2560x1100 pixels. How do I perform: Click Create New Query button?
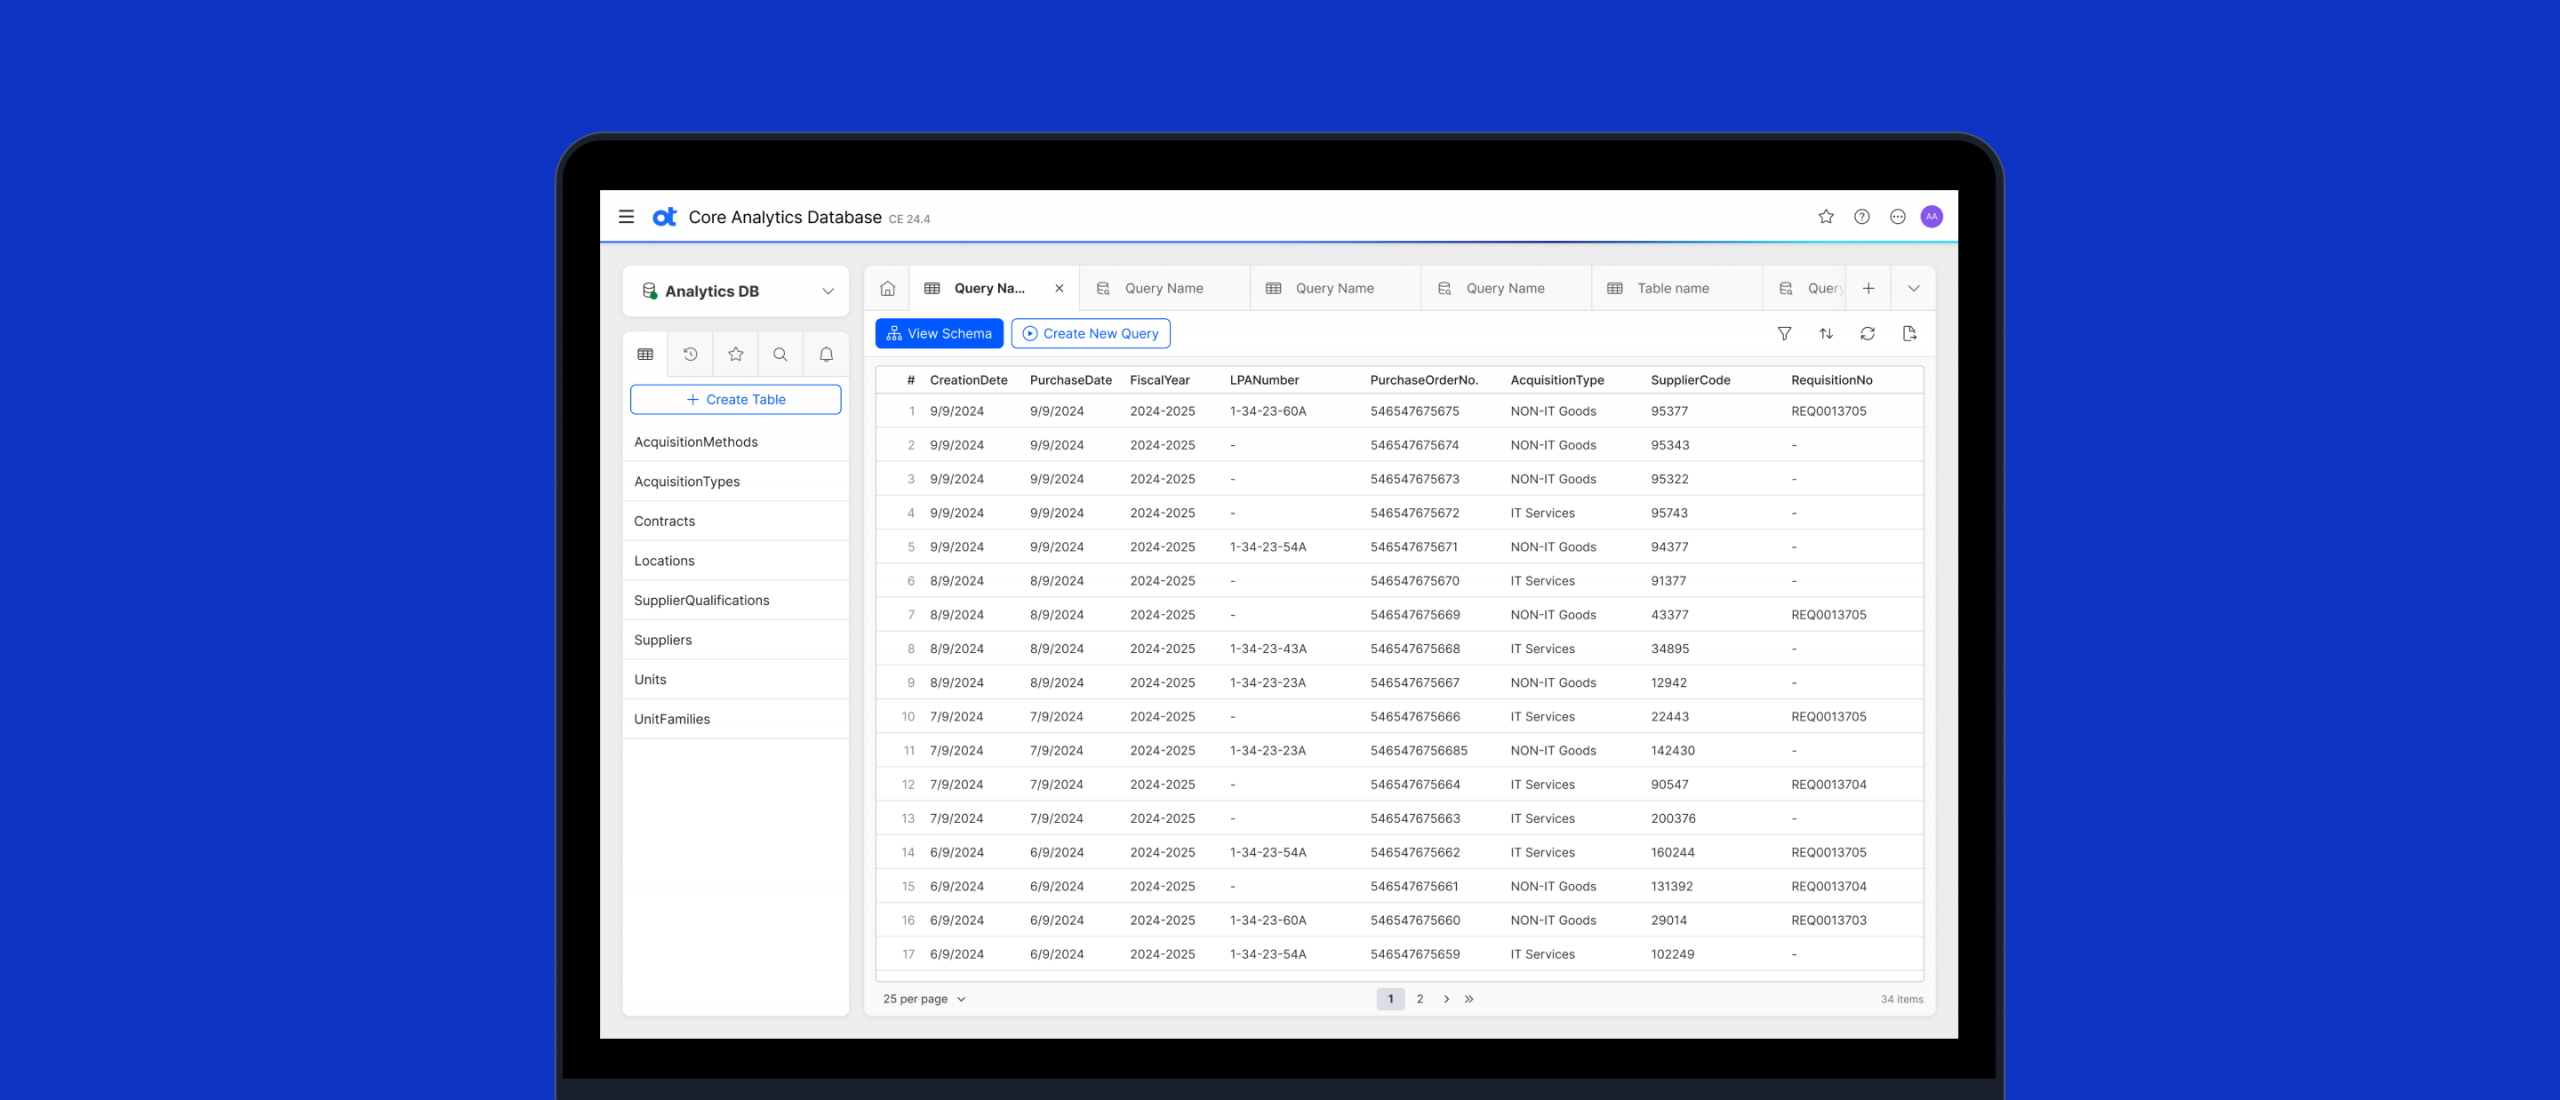(1090, 334)
